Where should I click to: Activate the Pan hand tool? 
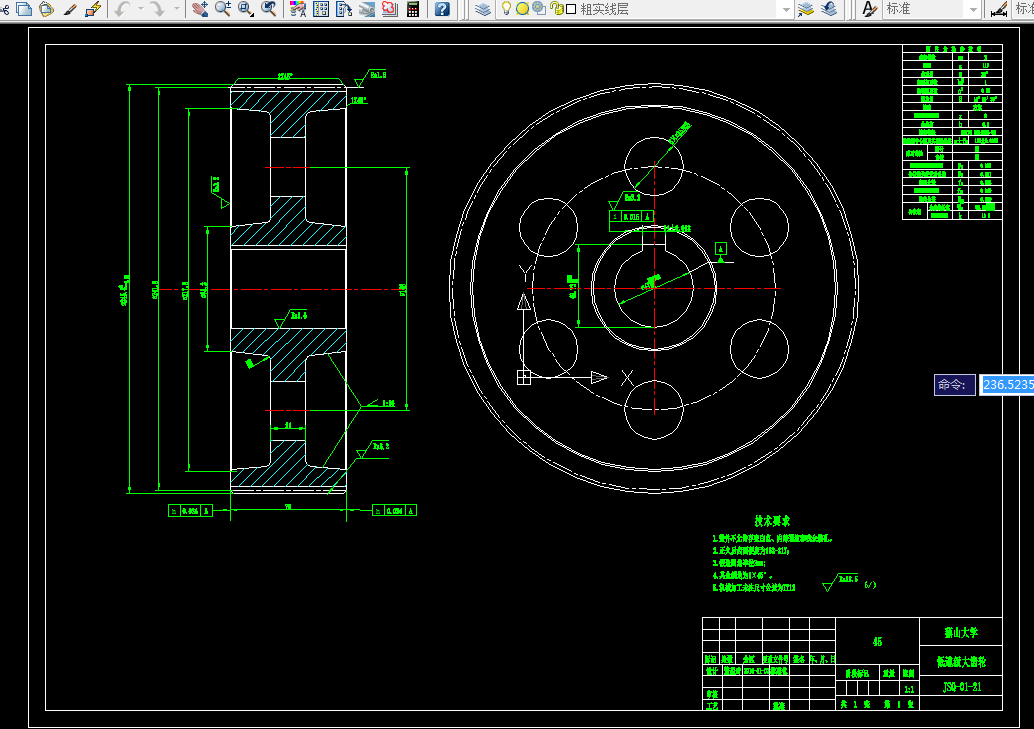pos(200,9)
